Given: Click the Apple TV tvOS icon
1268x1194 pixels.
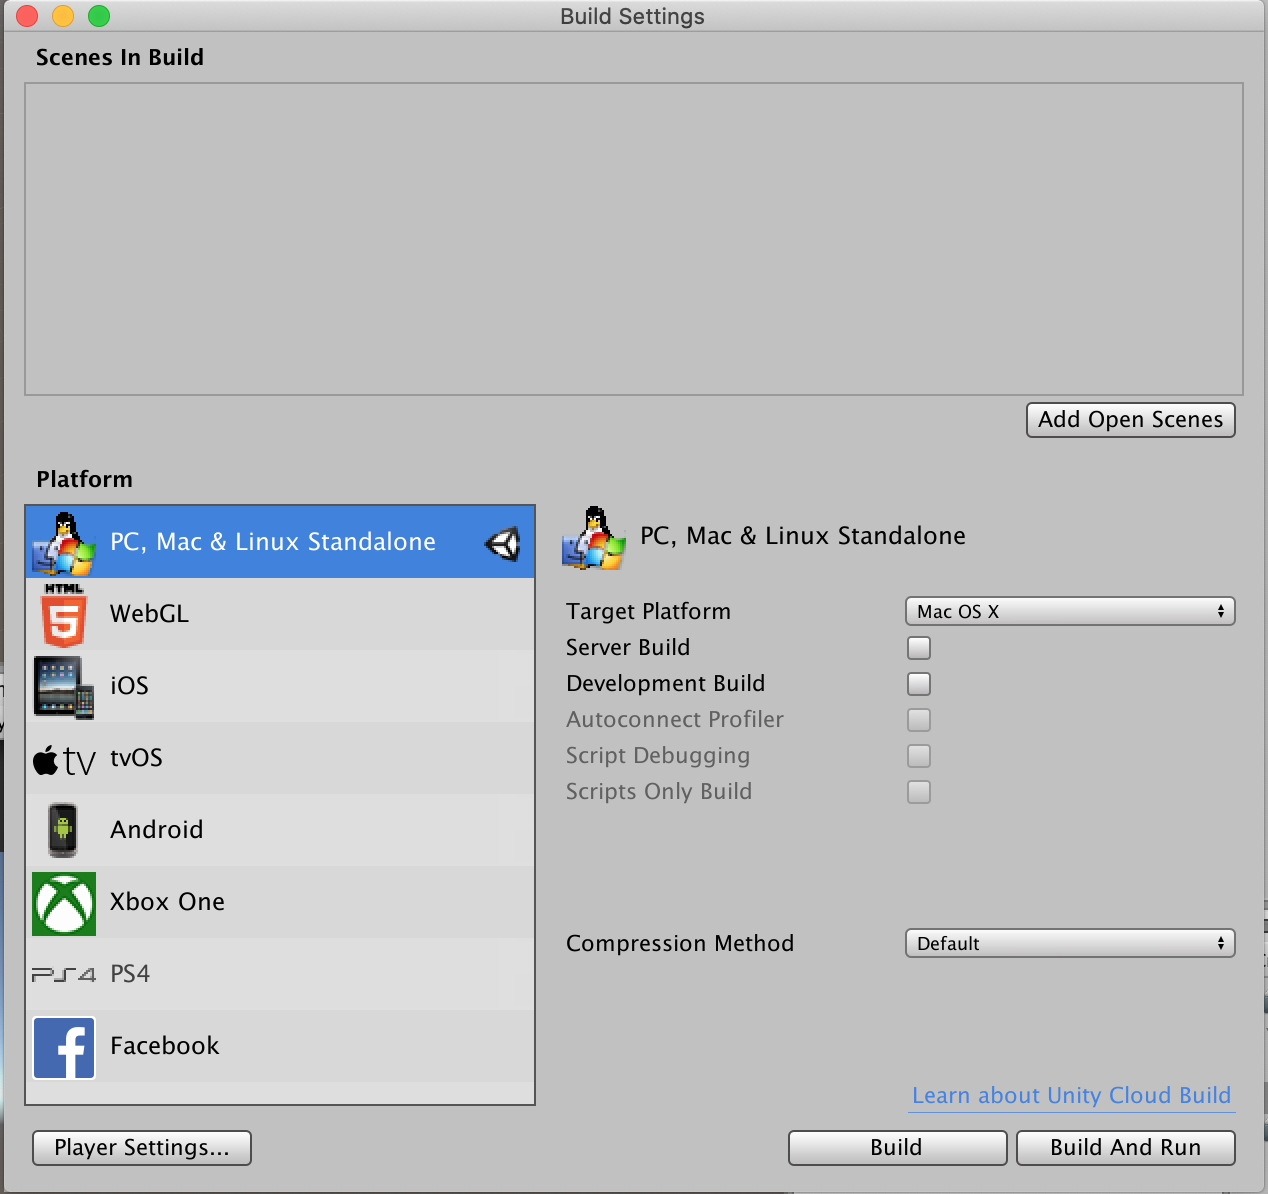Looking at the screenshot, I should 64,760.
